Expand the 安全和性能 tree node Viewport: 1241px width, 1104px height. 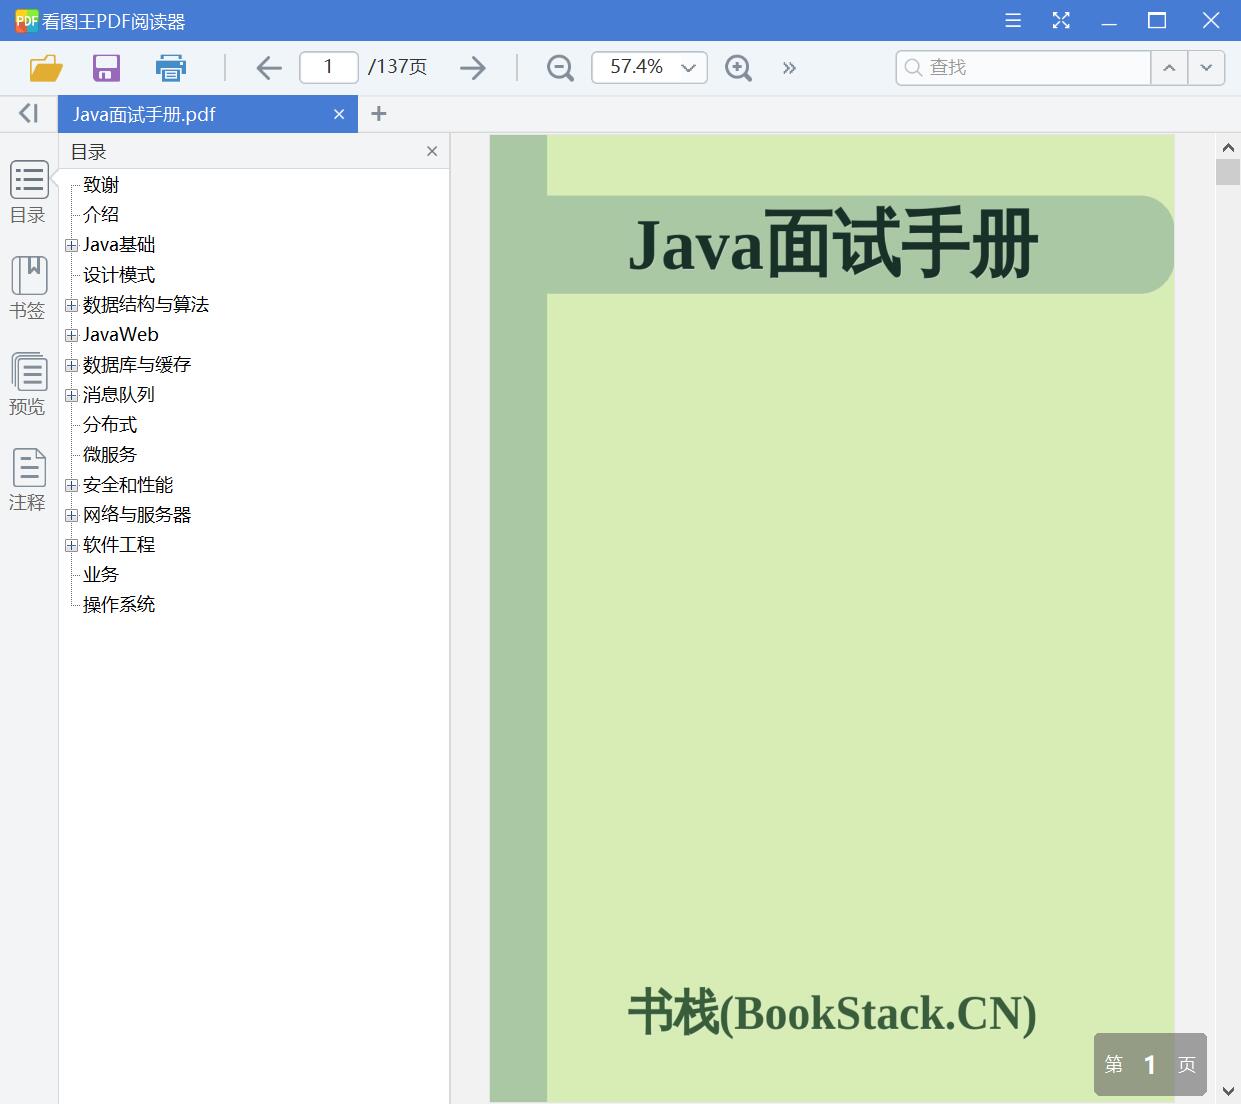tap(72, 485)
